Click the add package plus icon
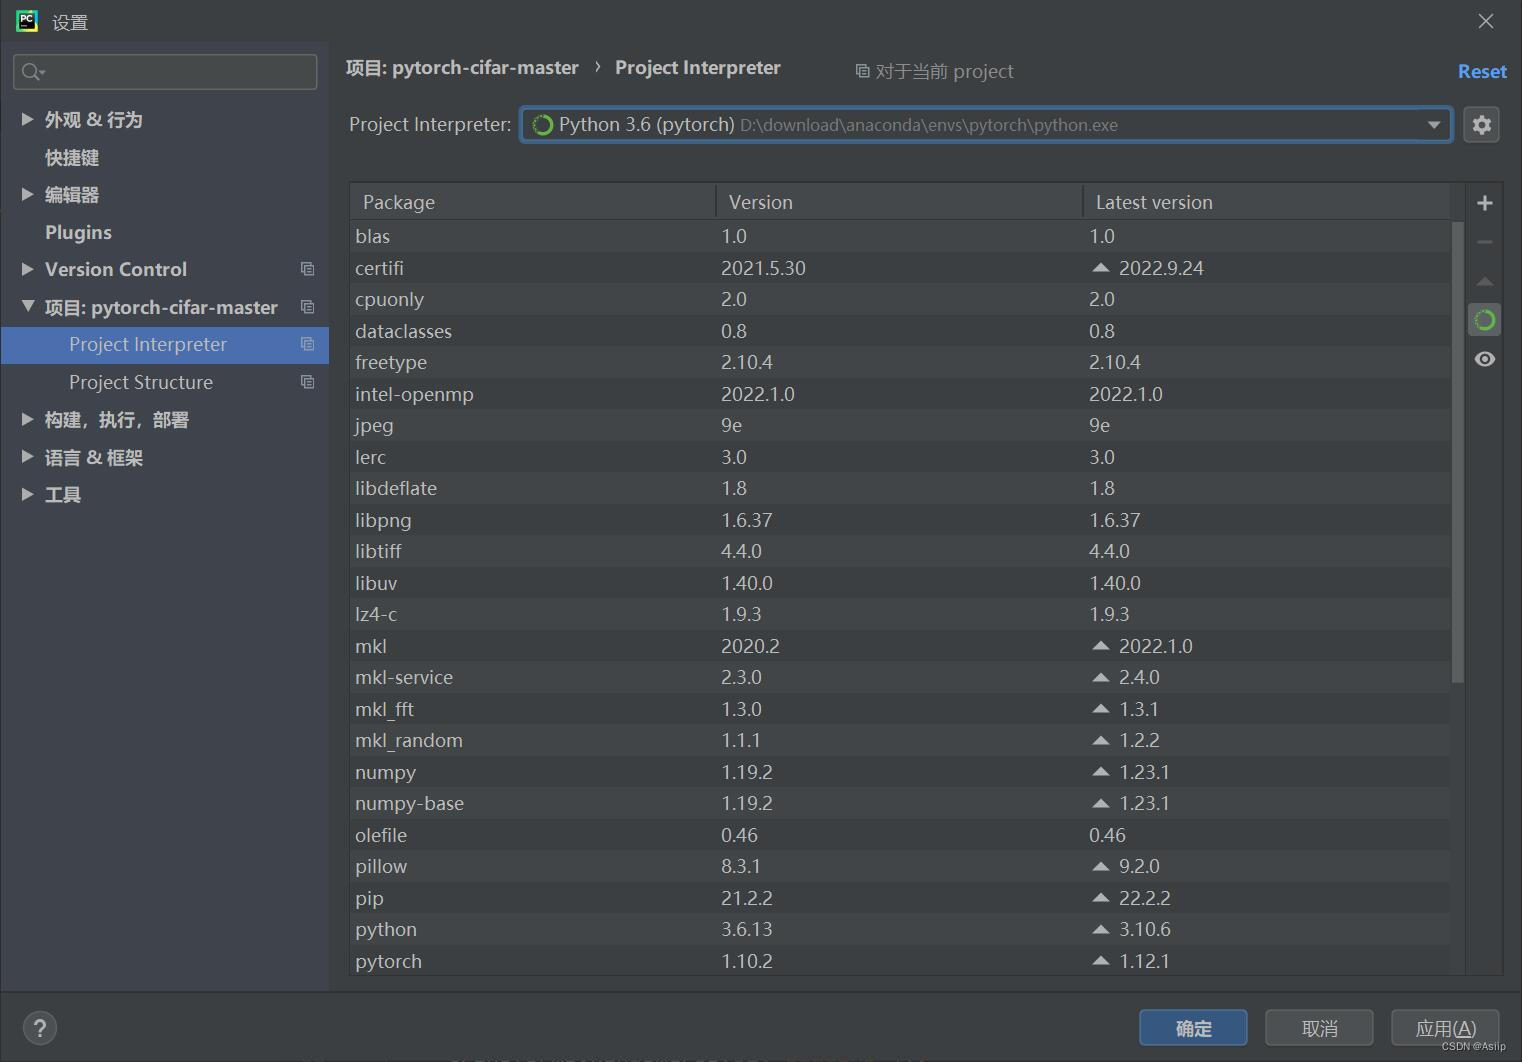The image size is (1522, 1062). (x=1485, y=203)
